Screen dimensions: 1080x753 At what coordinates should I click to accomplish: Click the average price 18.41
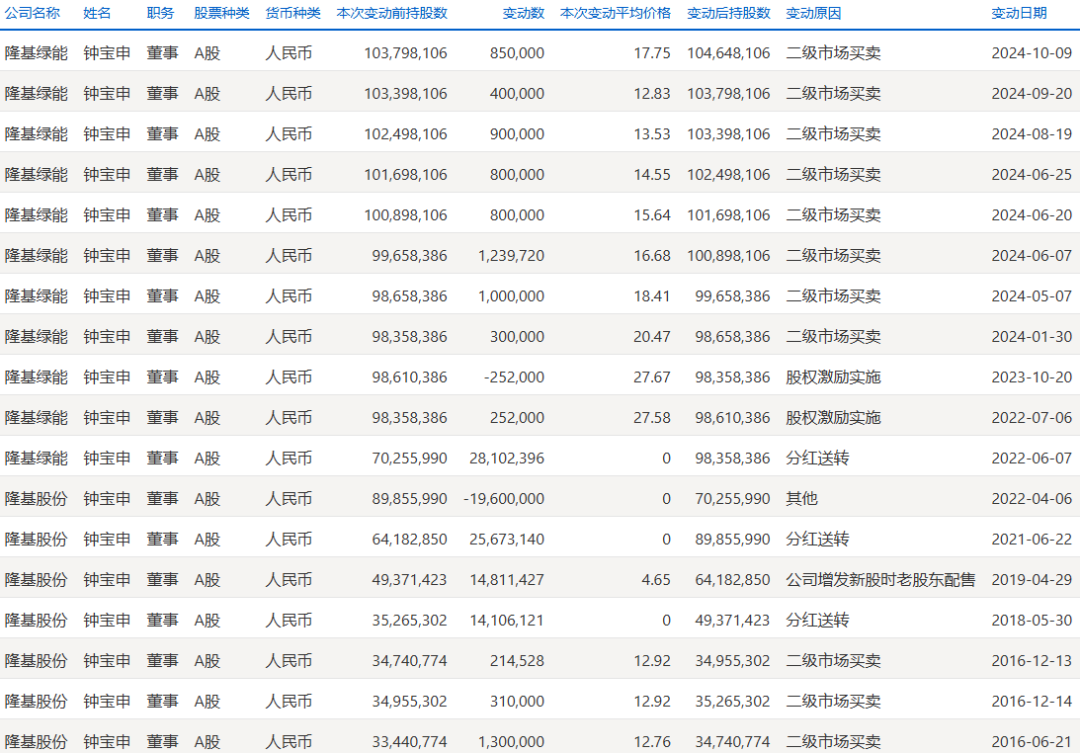click(652, 296)
